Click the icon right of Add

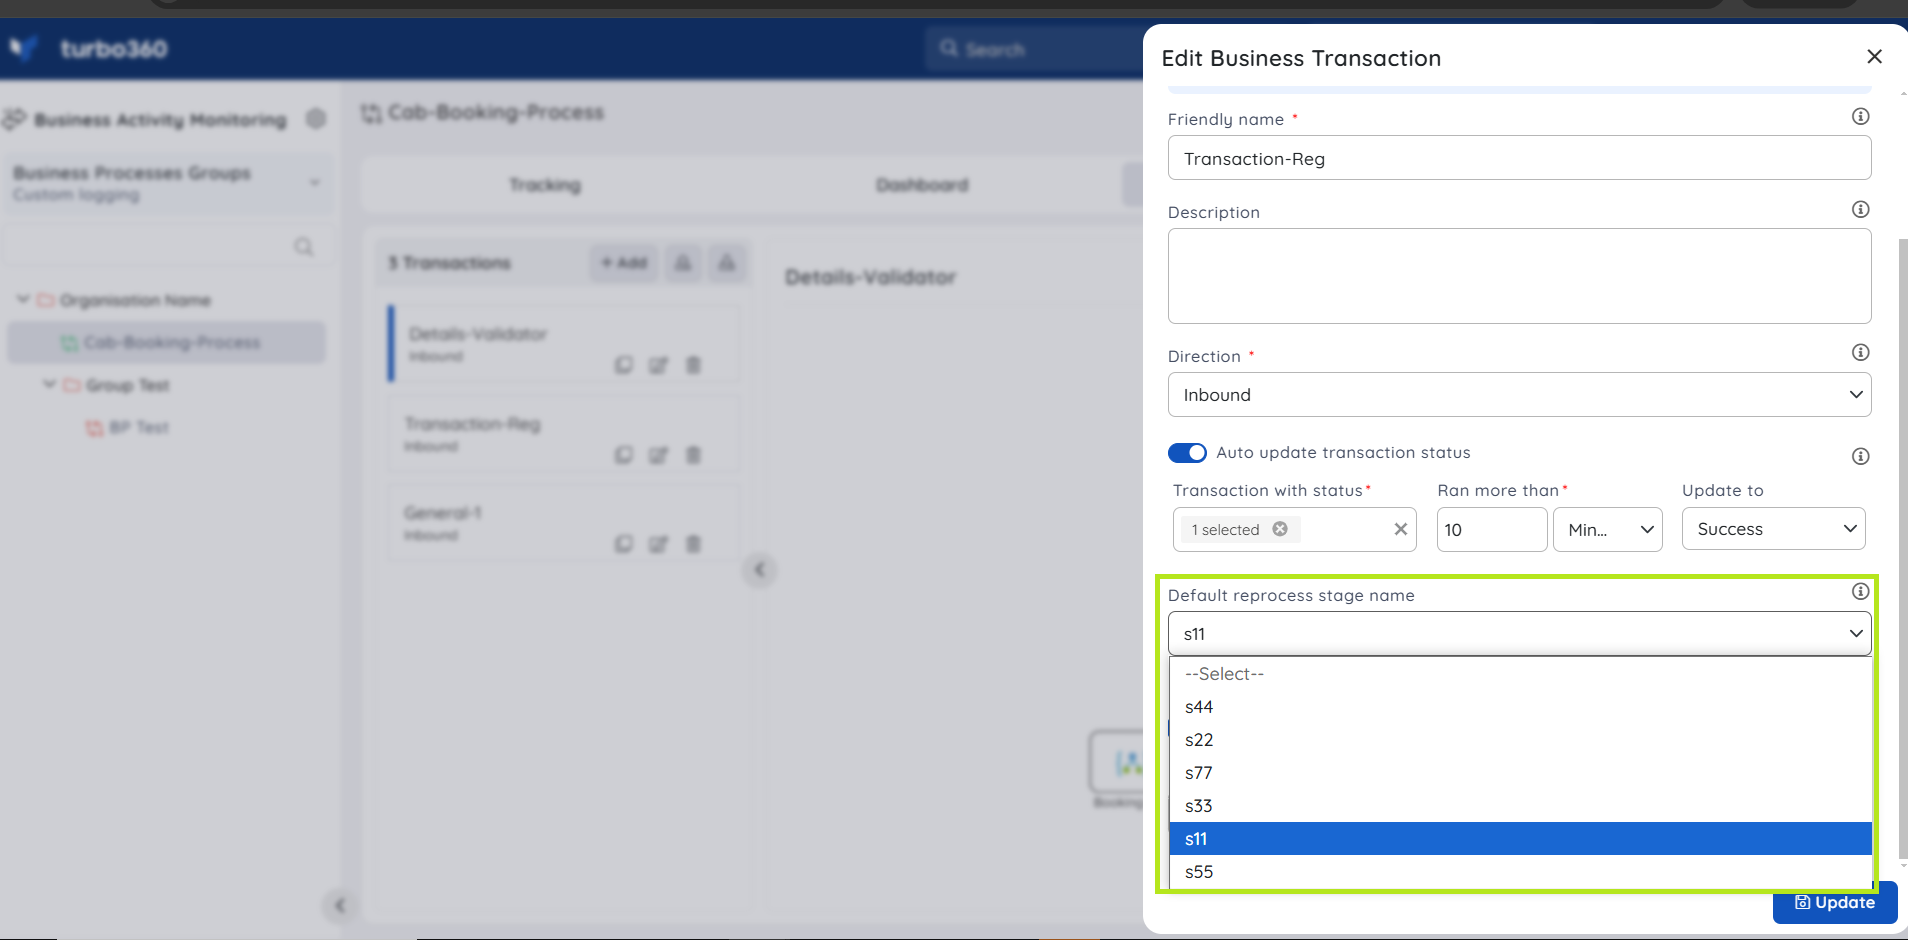coord(683,263)
